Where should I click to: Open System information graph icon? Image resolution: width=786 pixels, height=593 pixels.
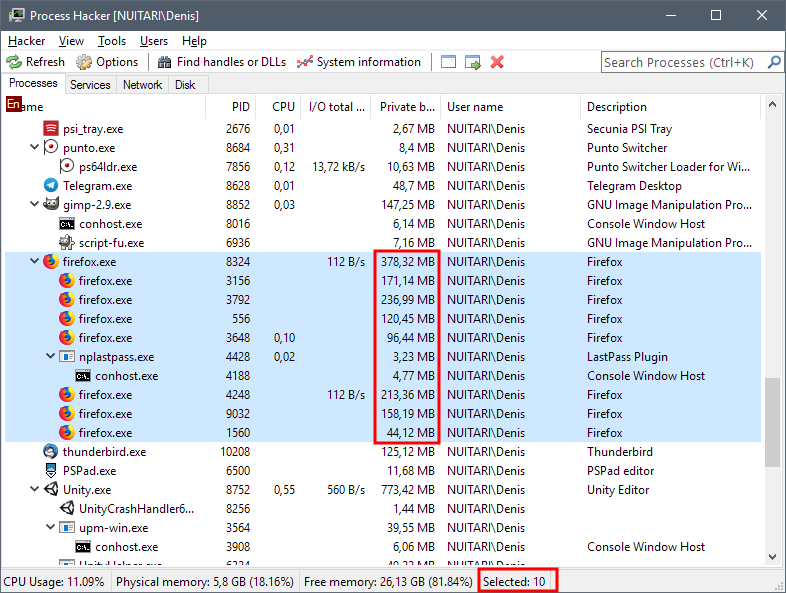pos(305,62)
